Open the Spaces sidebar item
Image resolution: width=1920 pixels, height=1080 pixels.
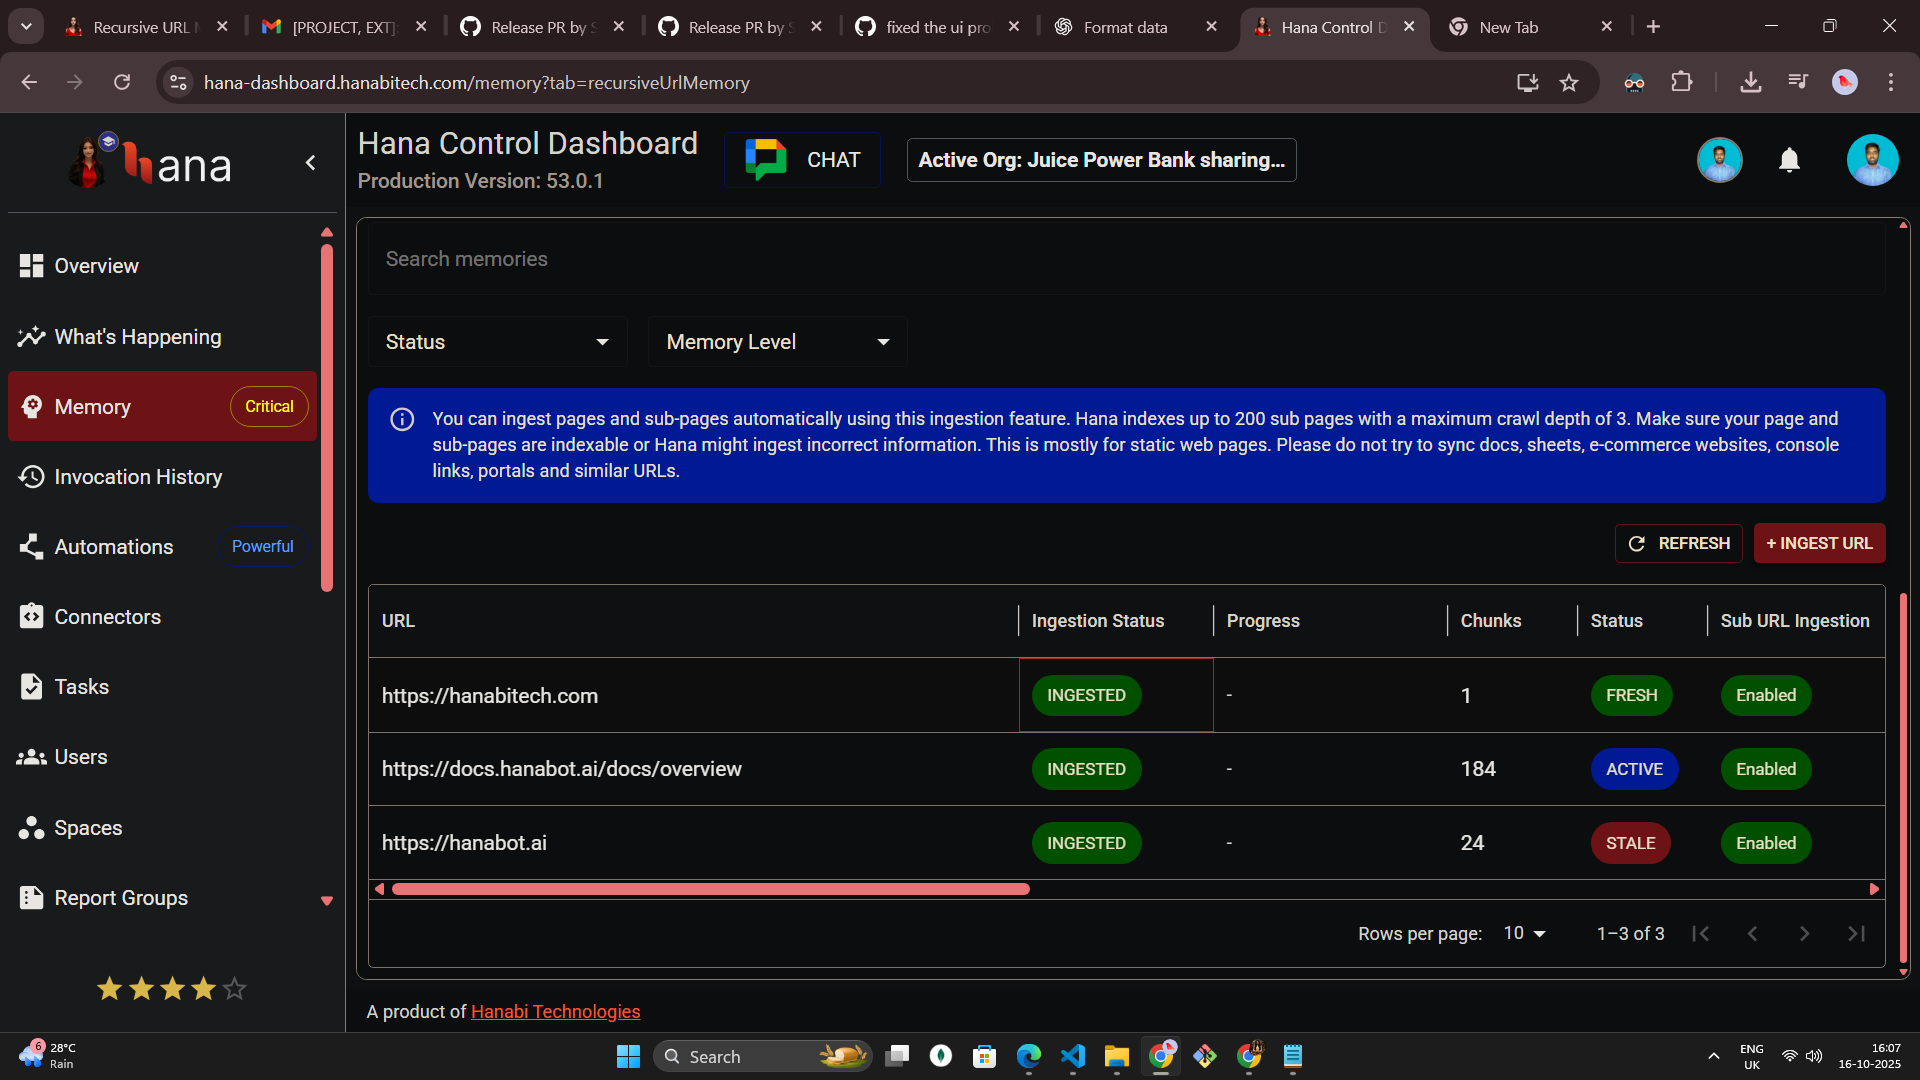(88, 828)
